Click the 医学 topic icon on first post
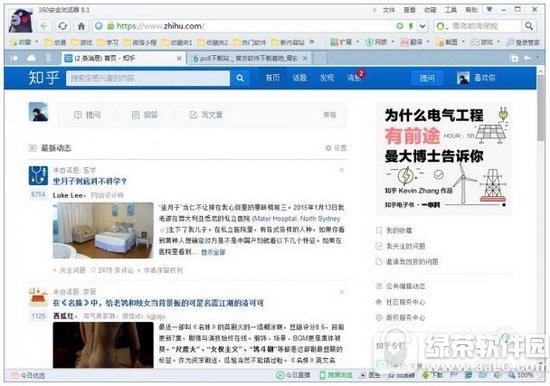 coord(38,175)
